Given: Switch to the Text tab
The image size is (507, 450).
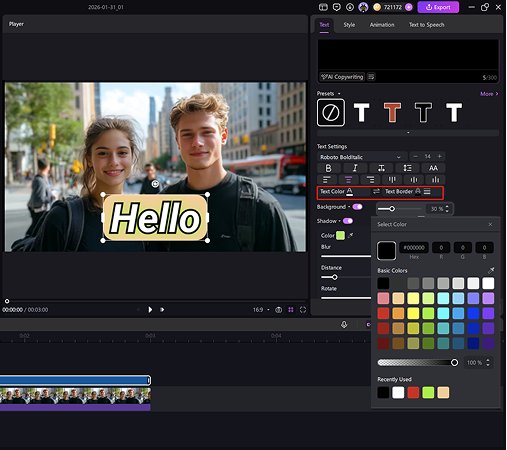Looking at the screenshot, I should [324, 25].
